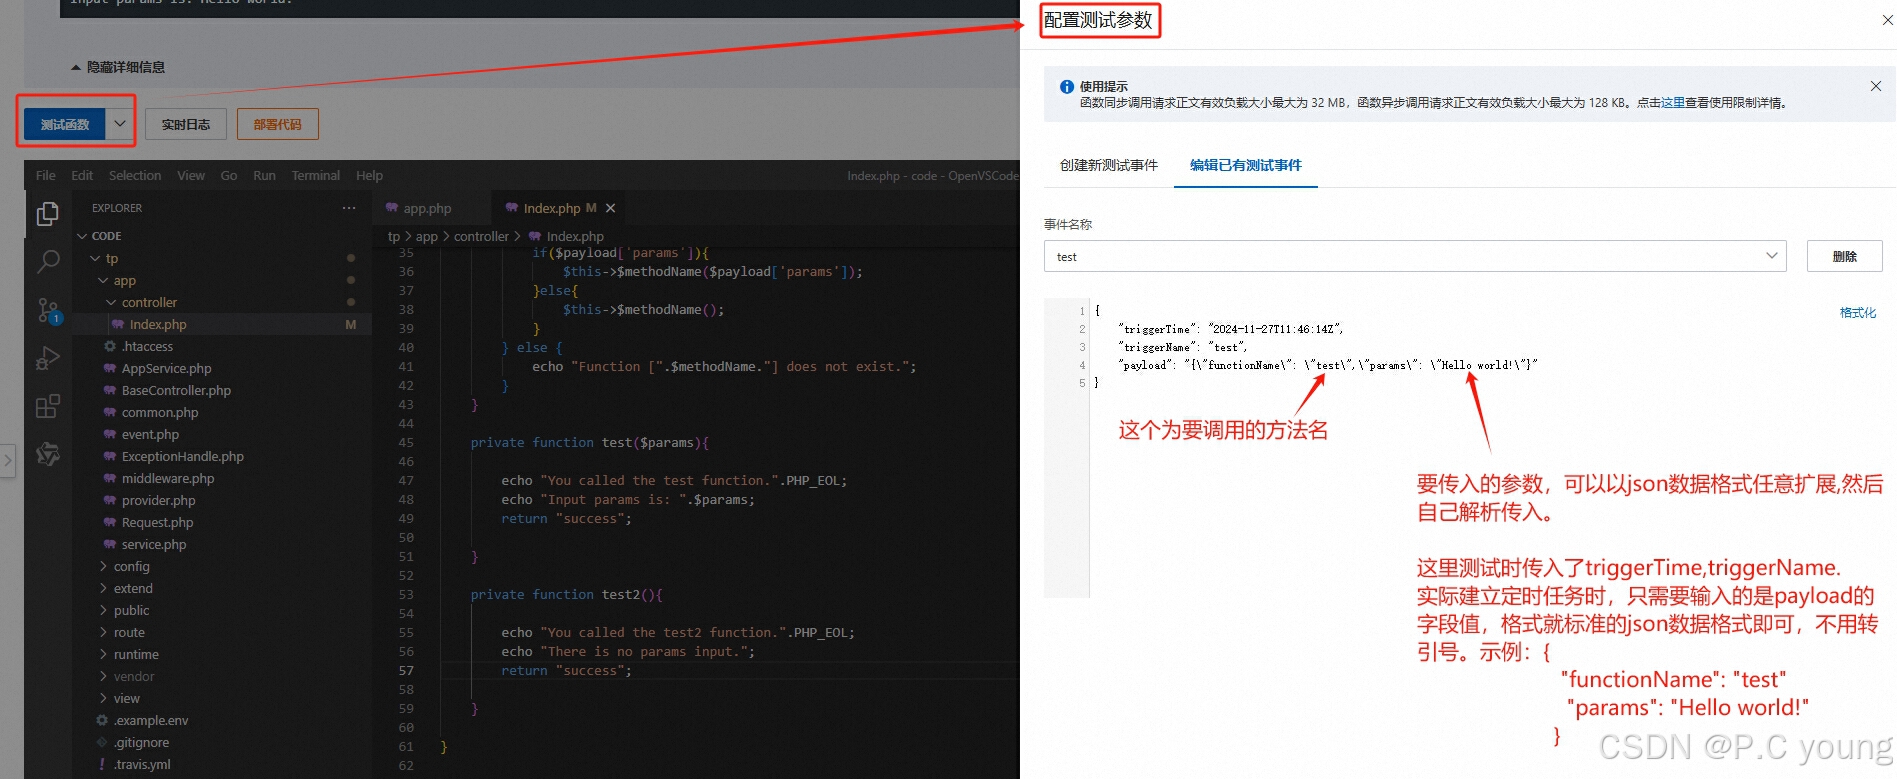Click the bottom activity bar icon
The width and height of the screenshot is (1897, 779).
pos(47,454)
